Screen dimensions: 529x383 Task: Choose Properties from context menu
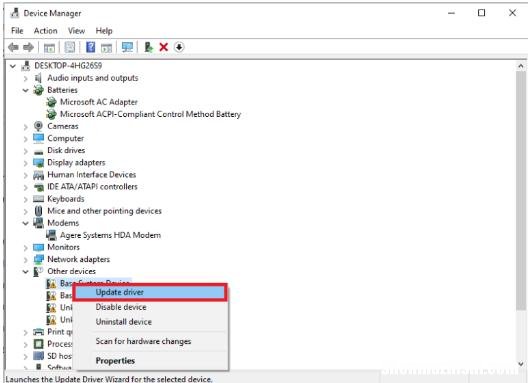click(x=150, y=361)
